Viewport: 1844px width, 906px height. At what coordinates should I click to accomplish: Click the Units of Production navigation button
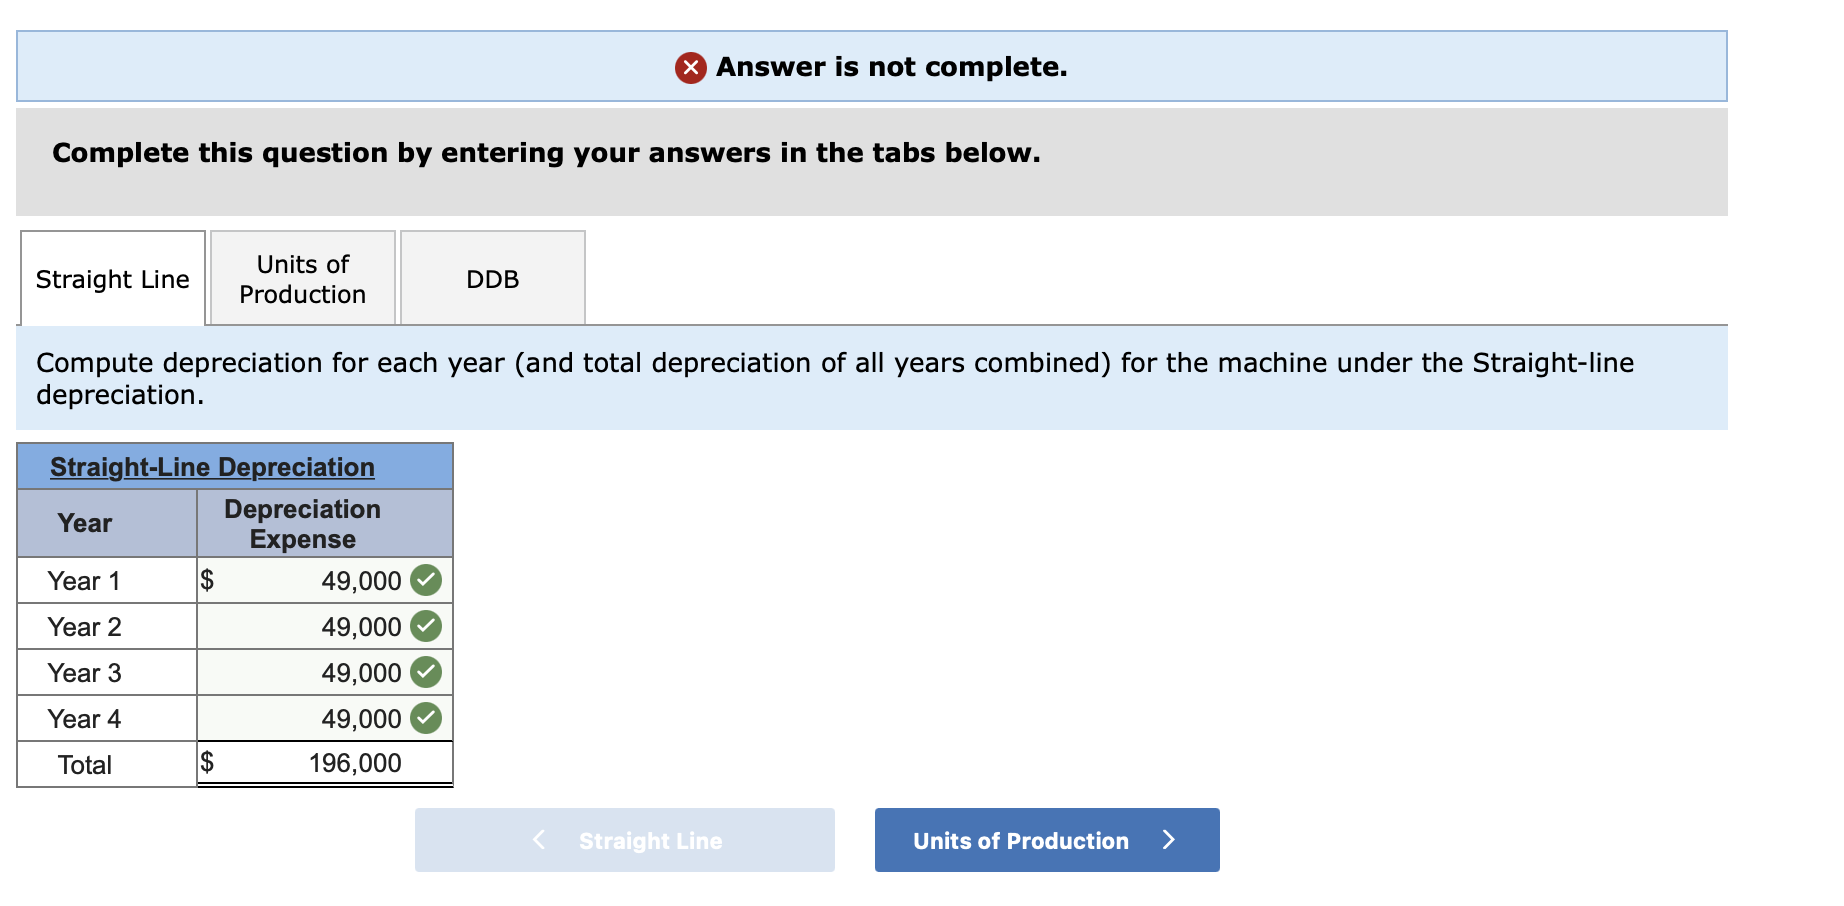click(x=1046, y=840)
